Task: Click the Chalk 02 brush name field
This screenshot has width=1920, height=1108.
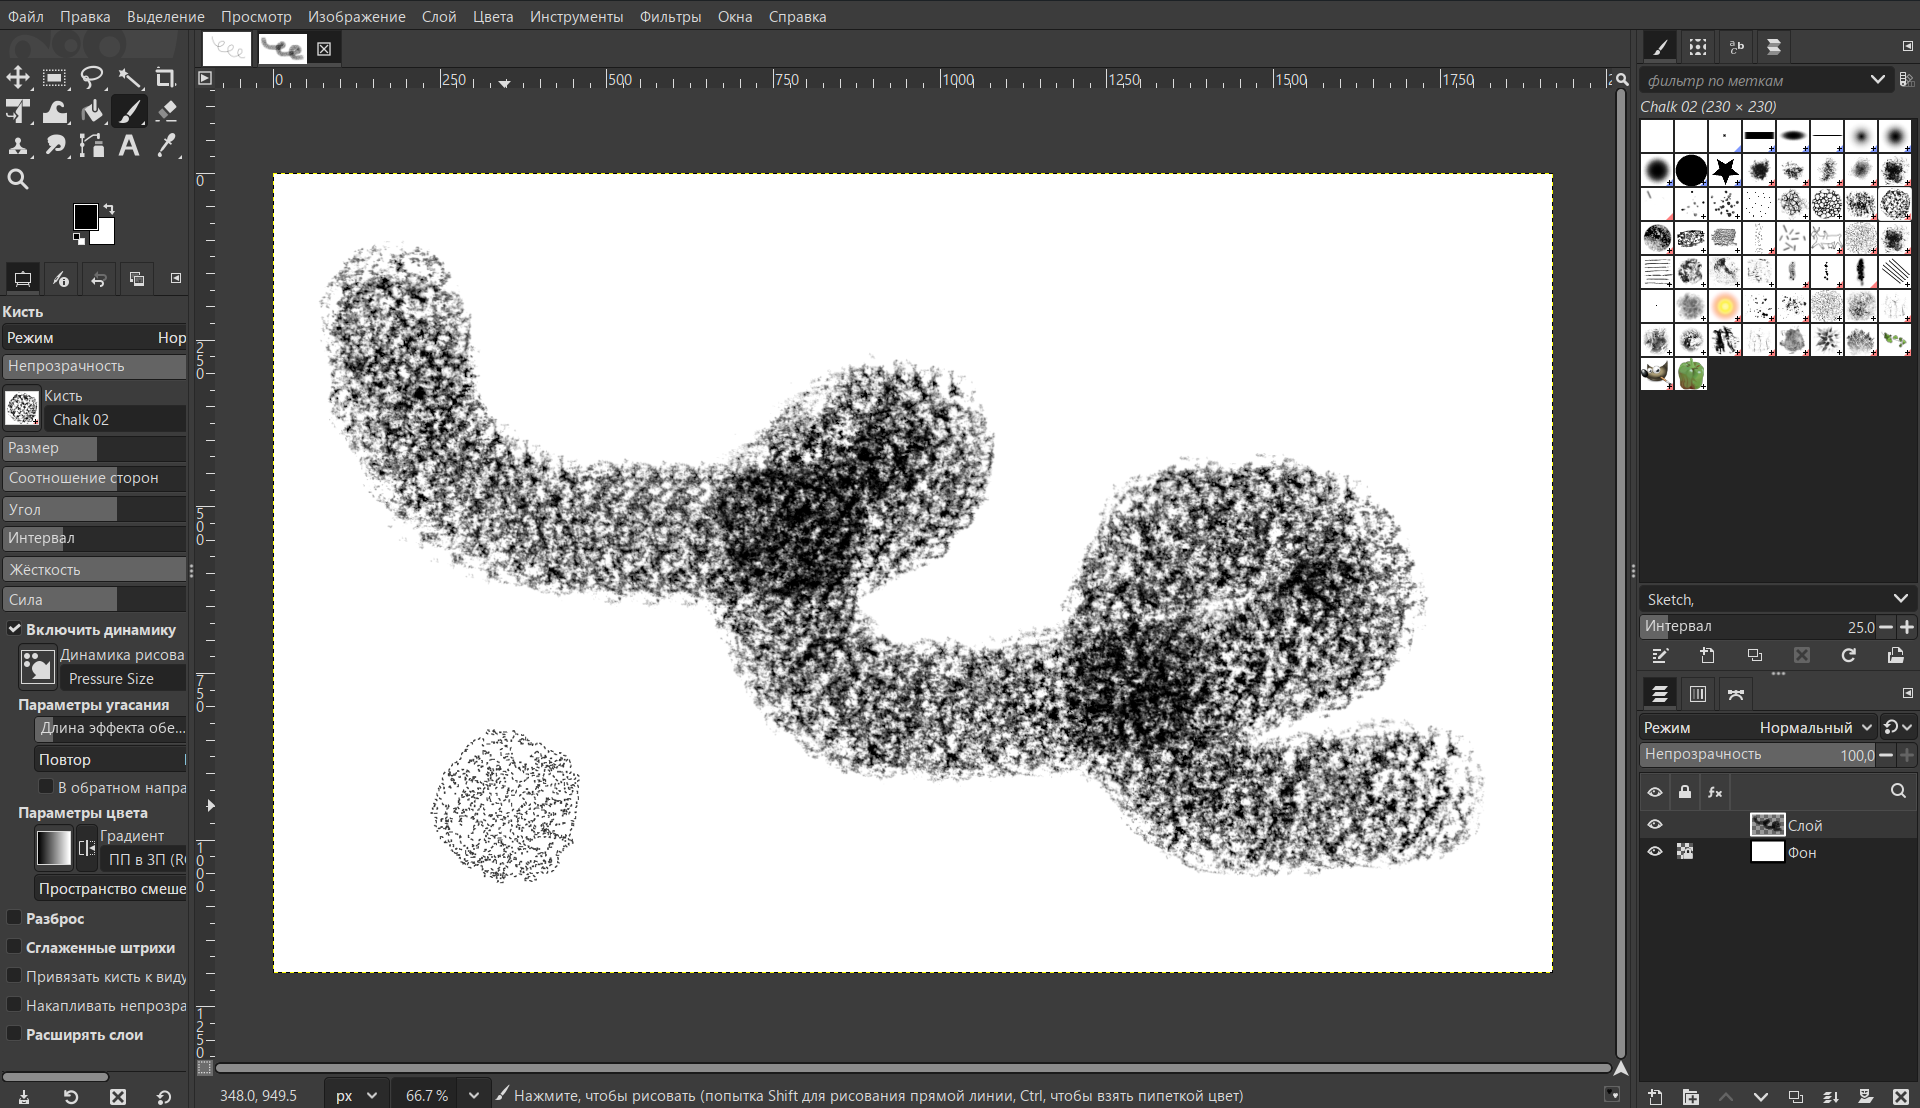Action: [x=116, y=420]
